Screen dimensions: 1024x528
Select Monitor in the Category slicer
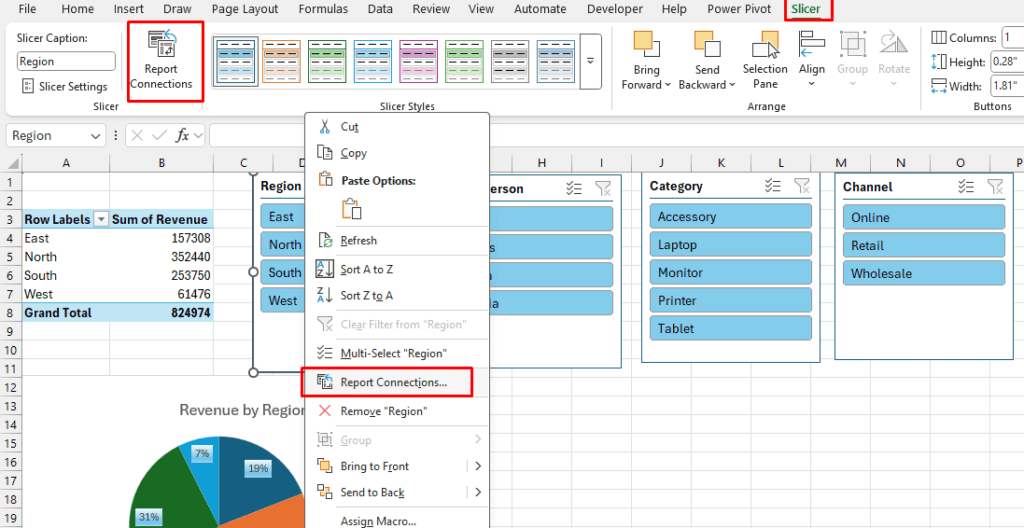pyautogui.click(x=731, y=272)
